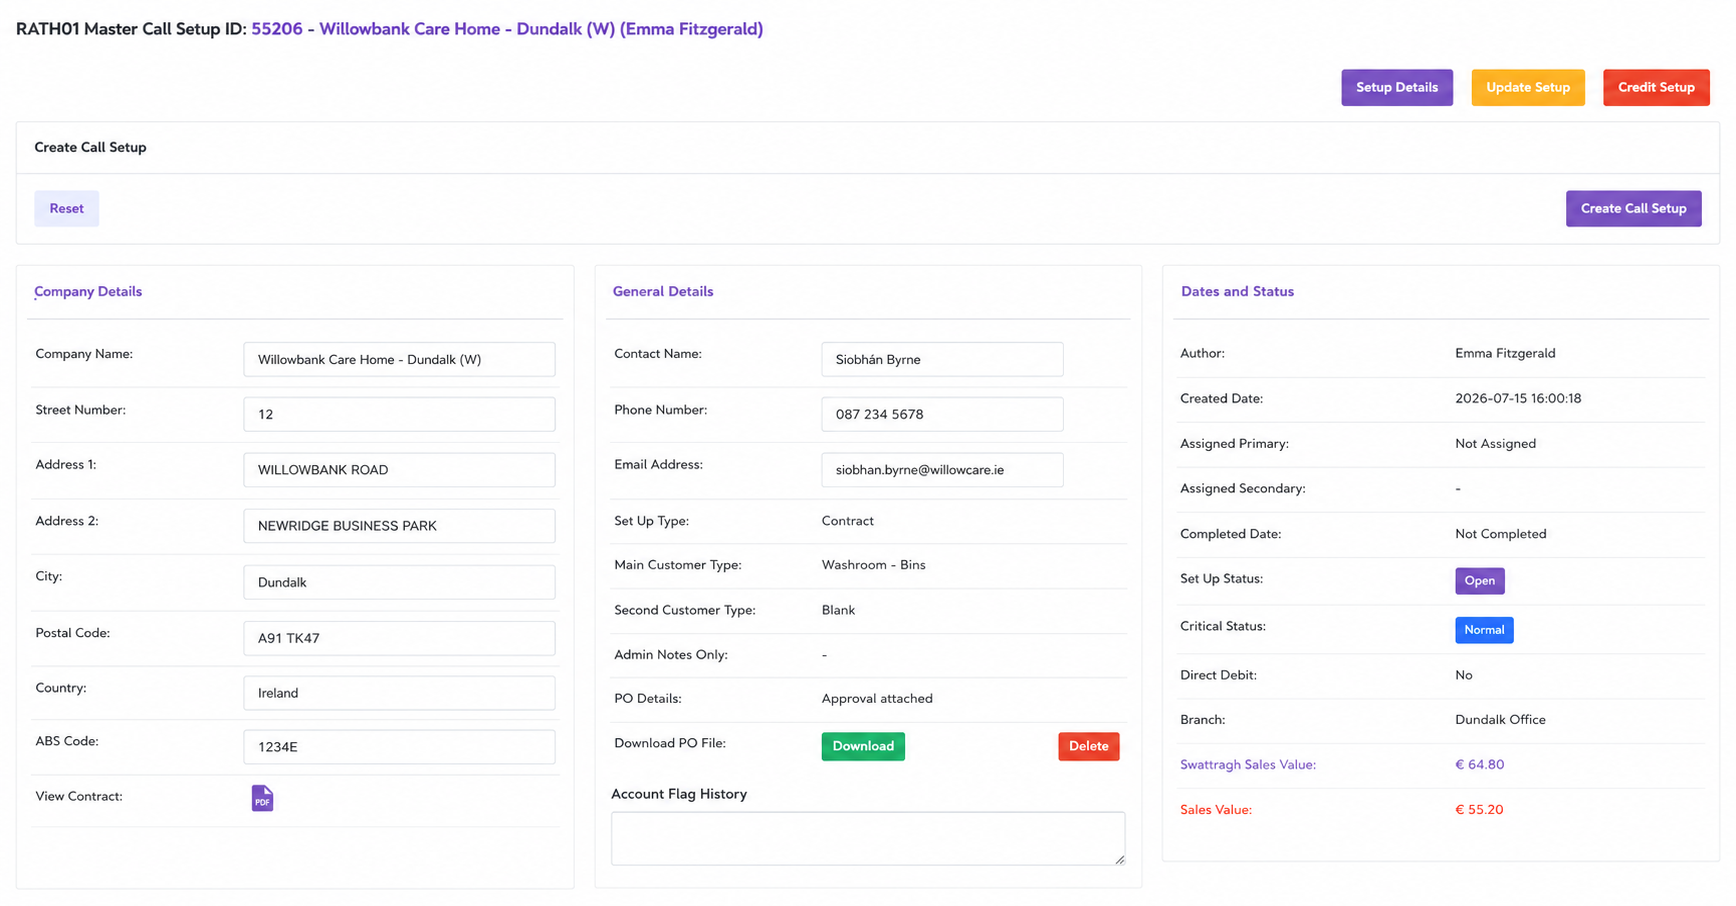Open the View Contract PDF icon
Image resolution: width=1736 pixels, height=906 pixels.
[x=262, y=798]
